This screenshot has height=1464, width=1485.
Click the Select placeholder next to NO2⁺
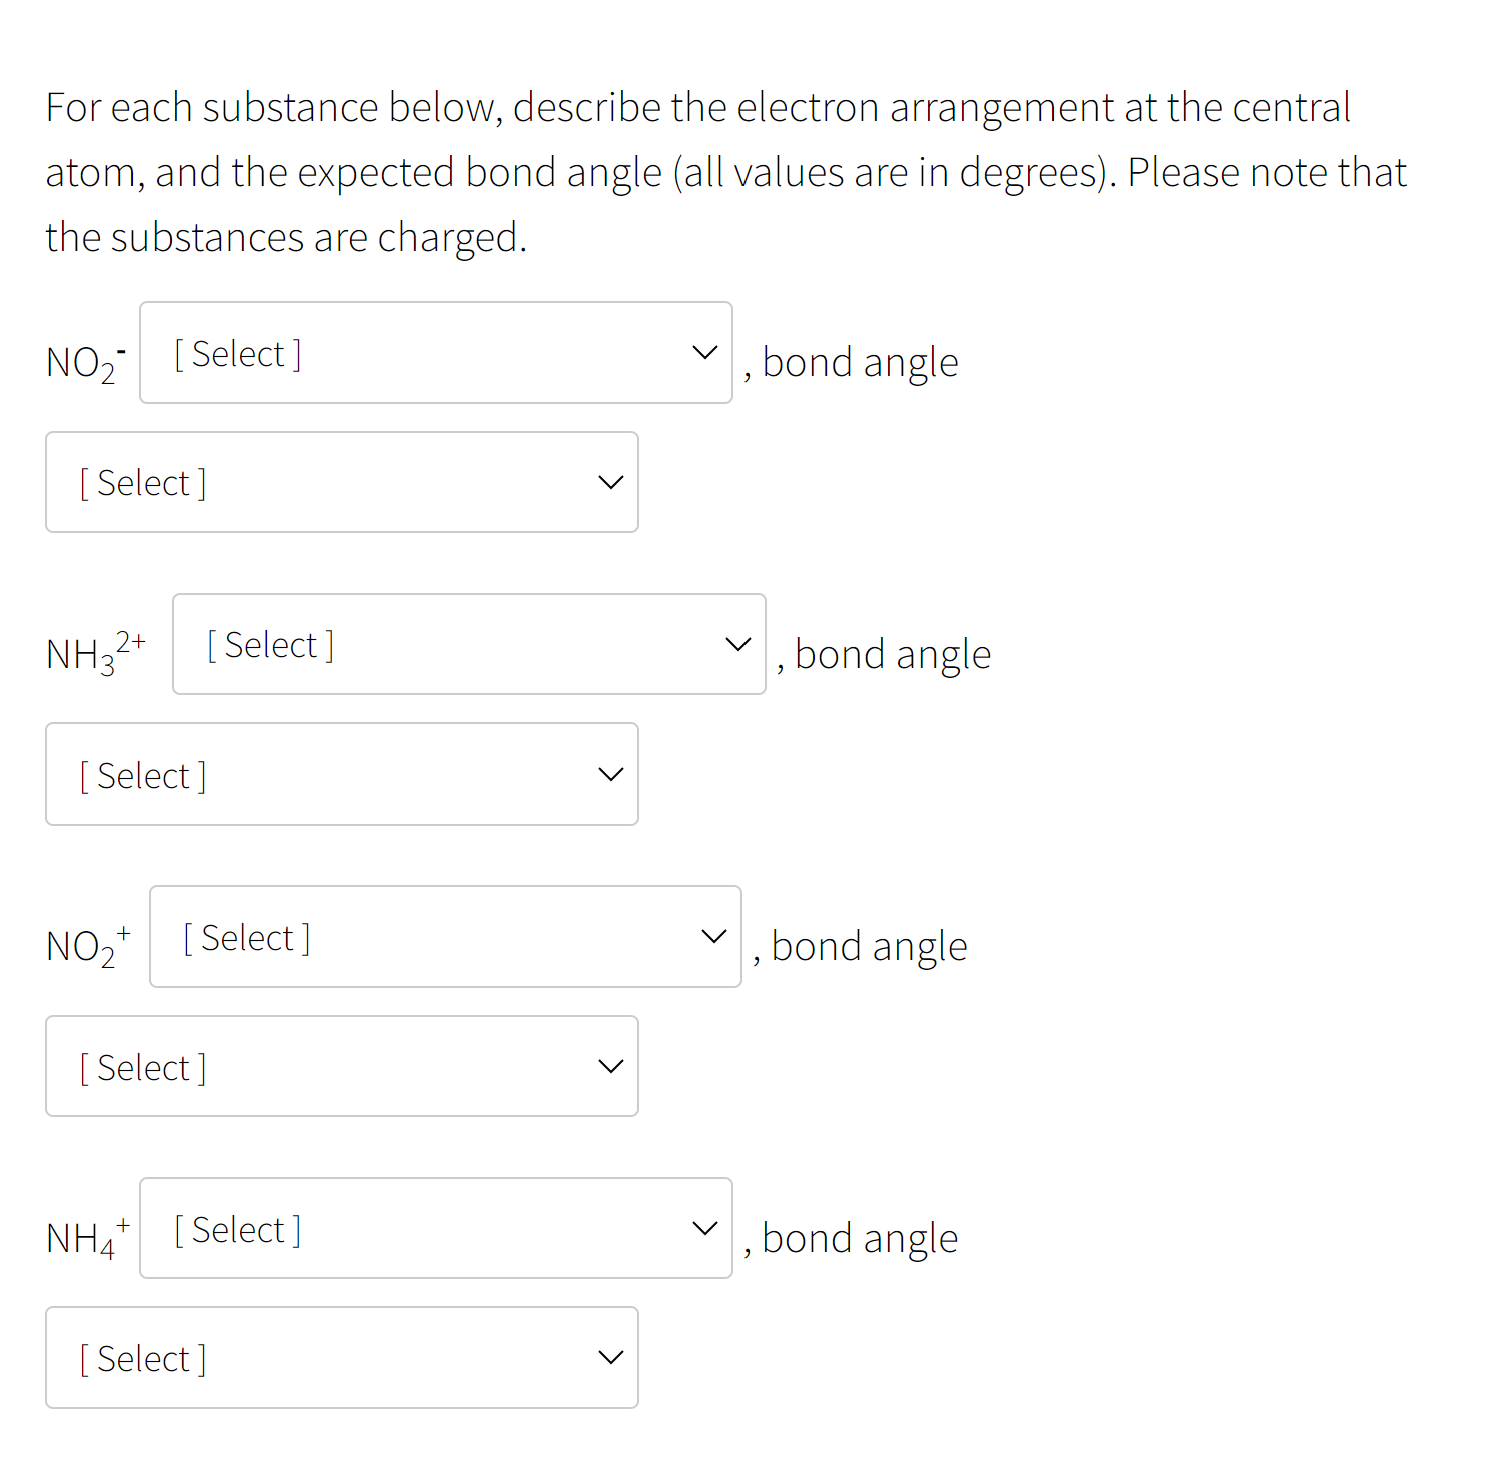pyautogui.click(x=244, y=936)
